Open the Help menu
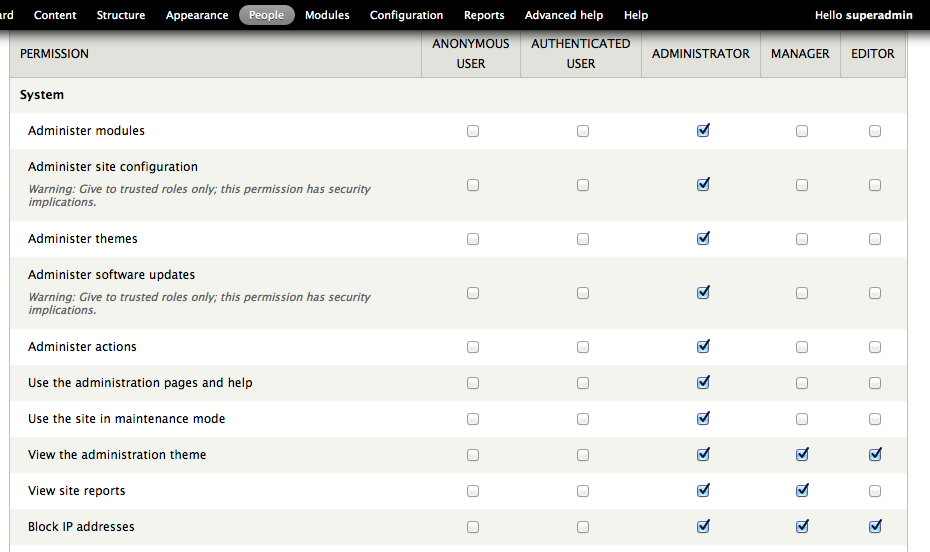Screen dimensions: 930x552 (636, 15)
